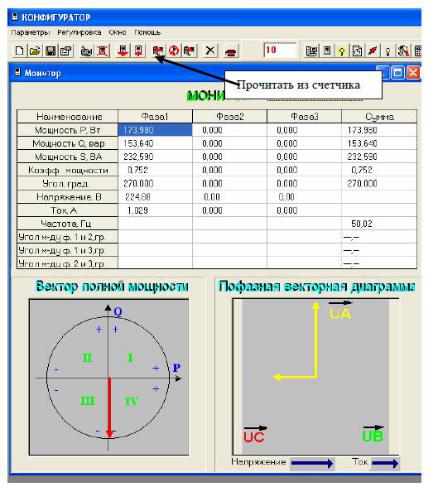Click the small white bulb toolbar icon
The image size is (431, 493).
click(388, 51)
